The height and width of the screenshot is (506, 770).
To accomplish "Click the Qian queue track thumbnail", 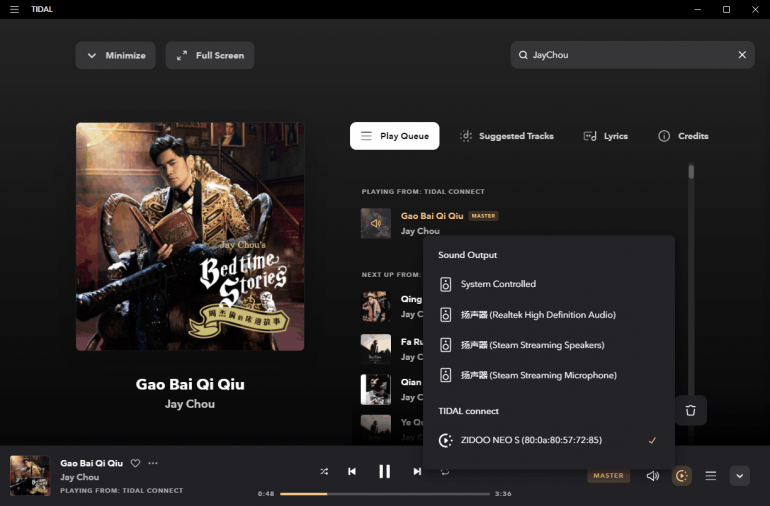I will pos(376,390).
